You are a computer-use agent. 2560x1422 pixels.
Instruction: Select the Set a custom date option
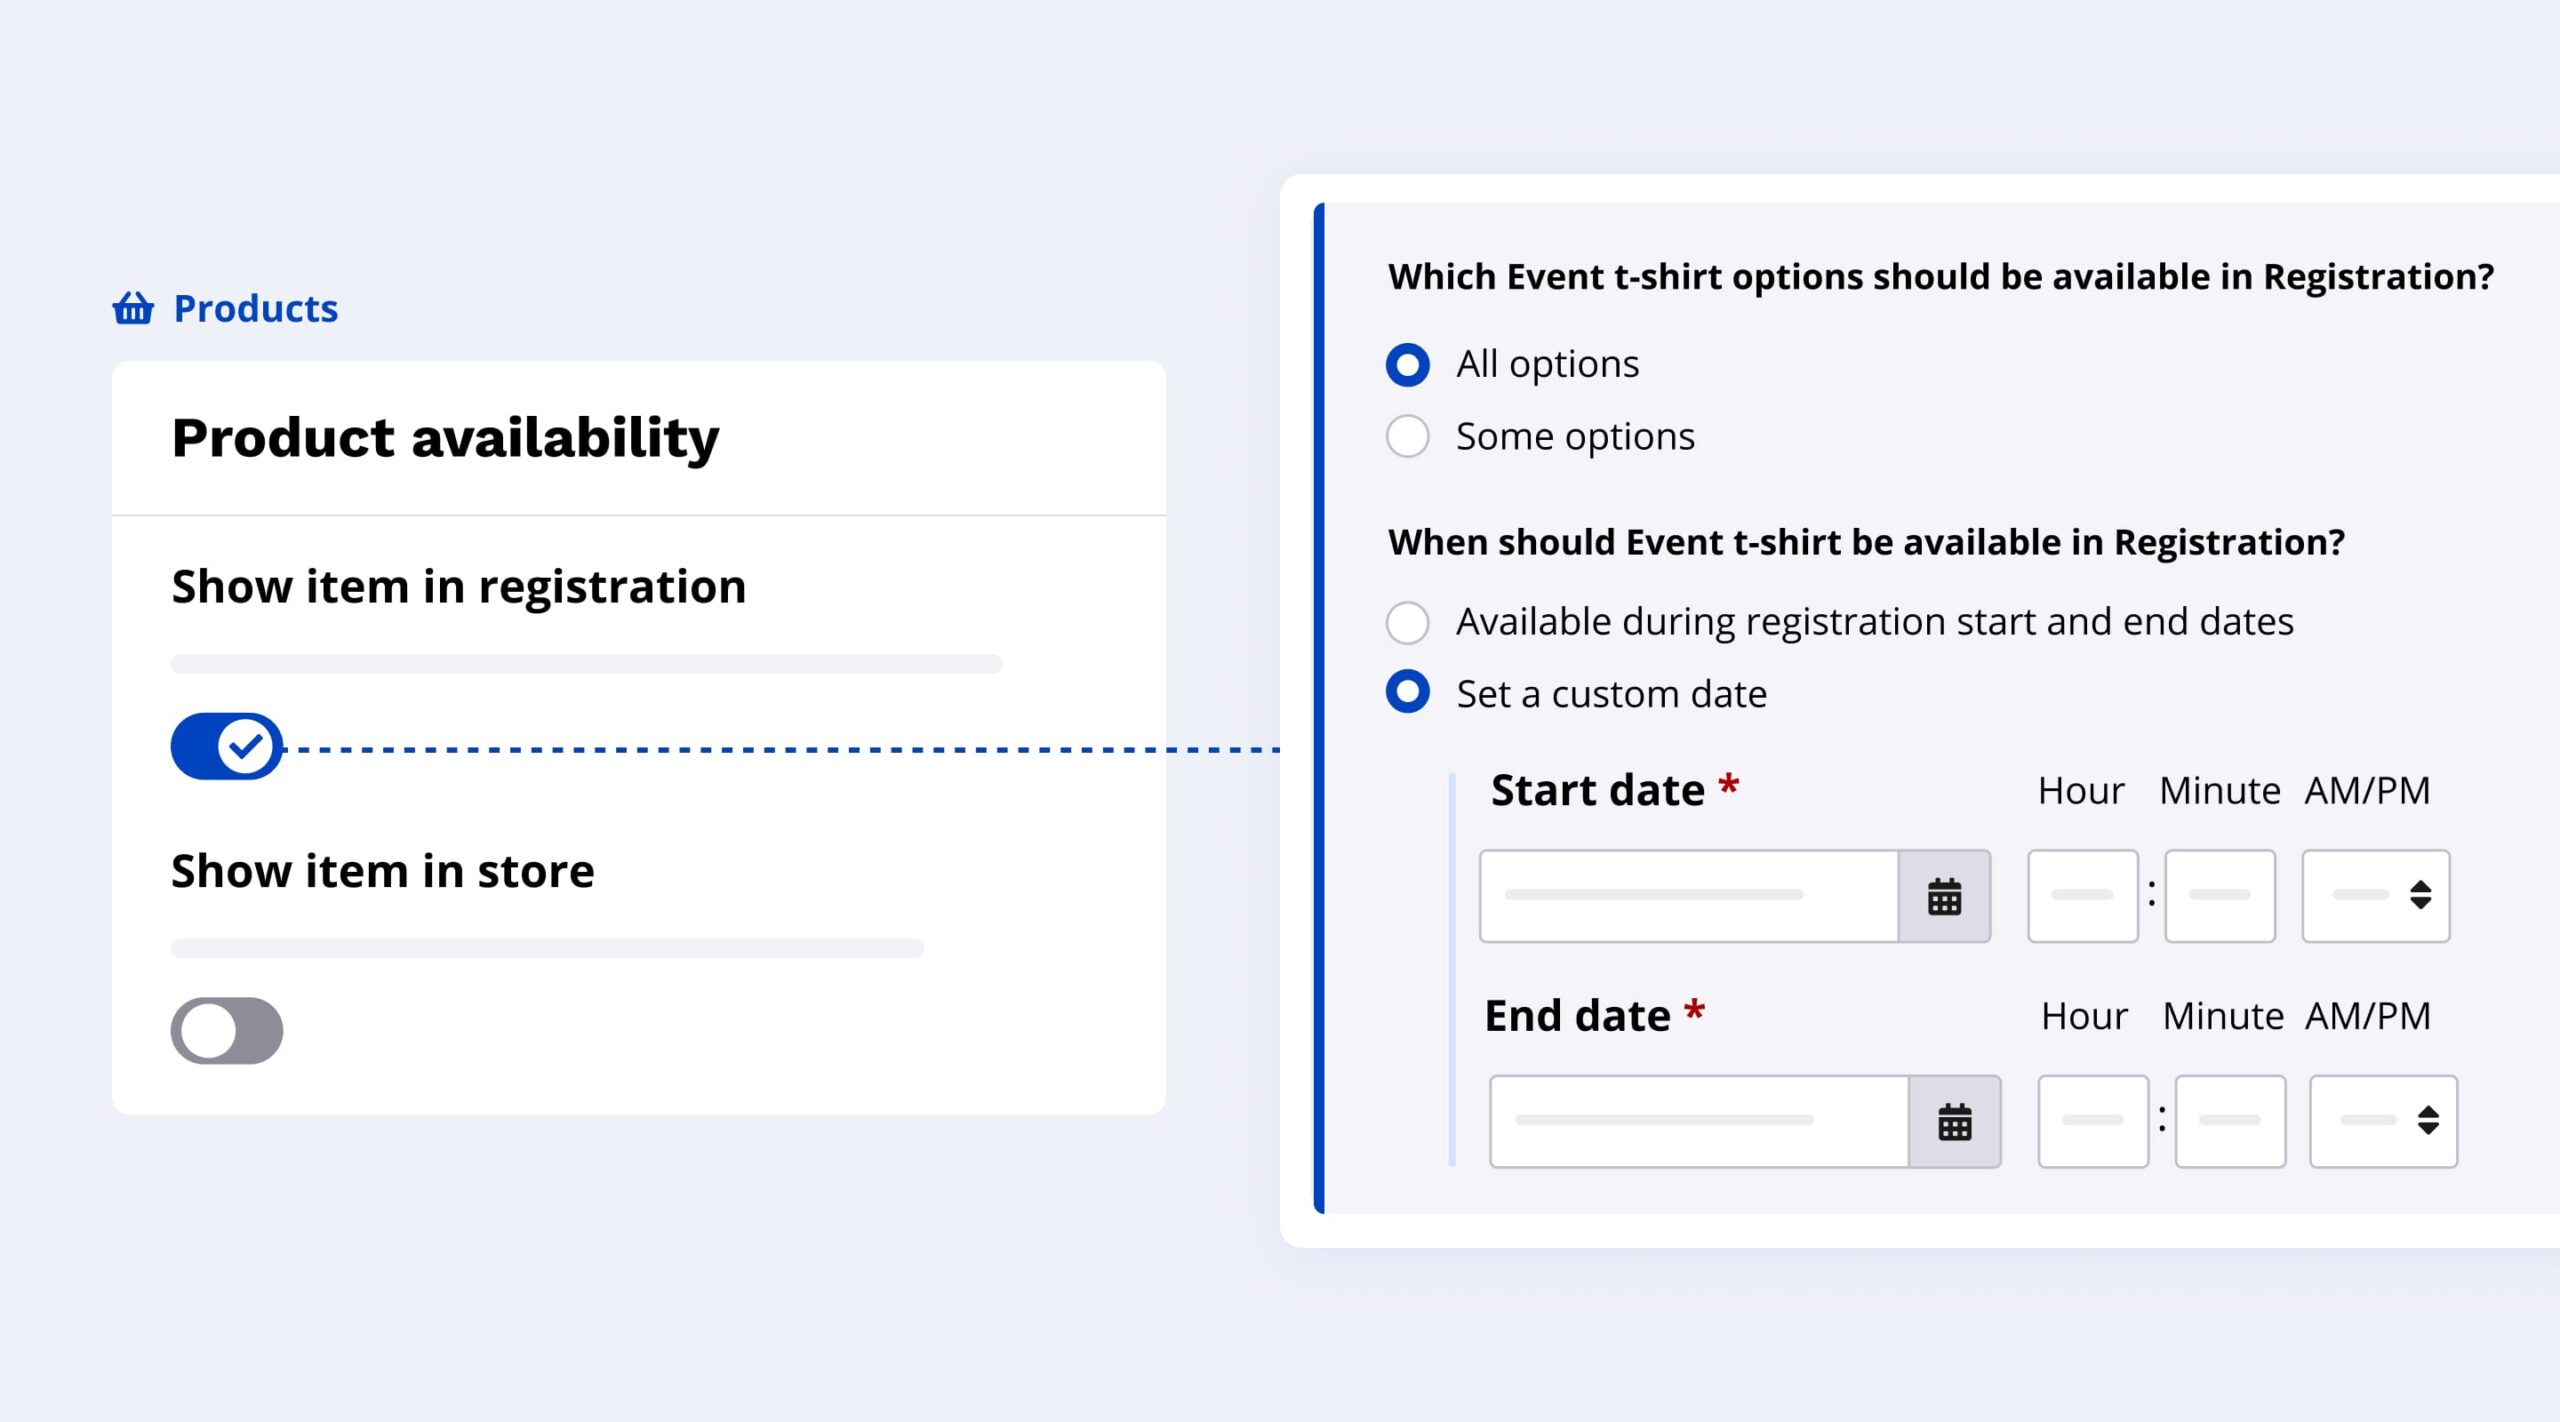(x=1408, y=692)
